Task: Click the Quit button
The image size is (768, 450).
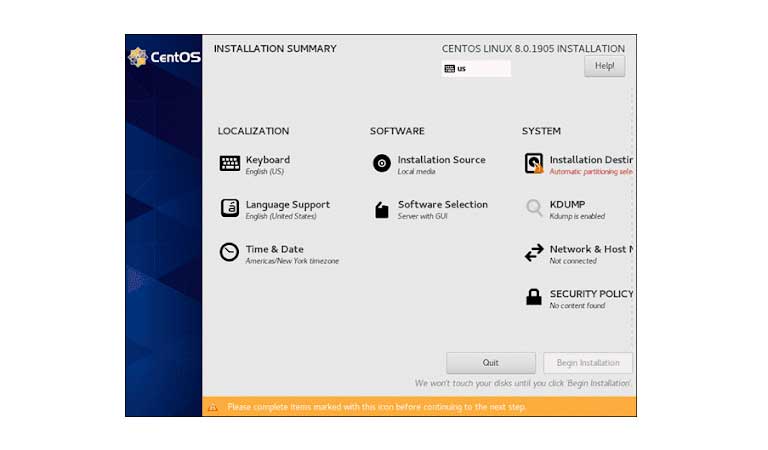Action: [x=491, y=363]
